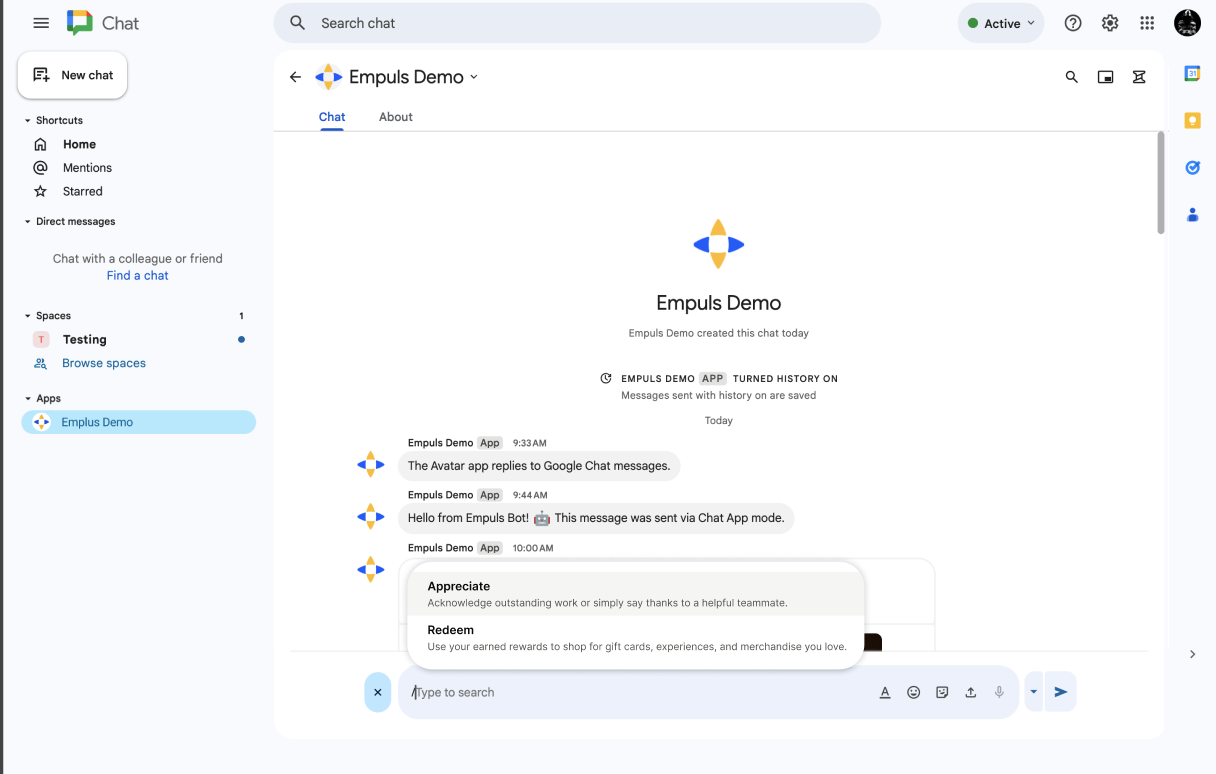Viewport: 1216px width, 774px height.
Task: Search in this chat via magnifier icon
Action: point(1072,77)
